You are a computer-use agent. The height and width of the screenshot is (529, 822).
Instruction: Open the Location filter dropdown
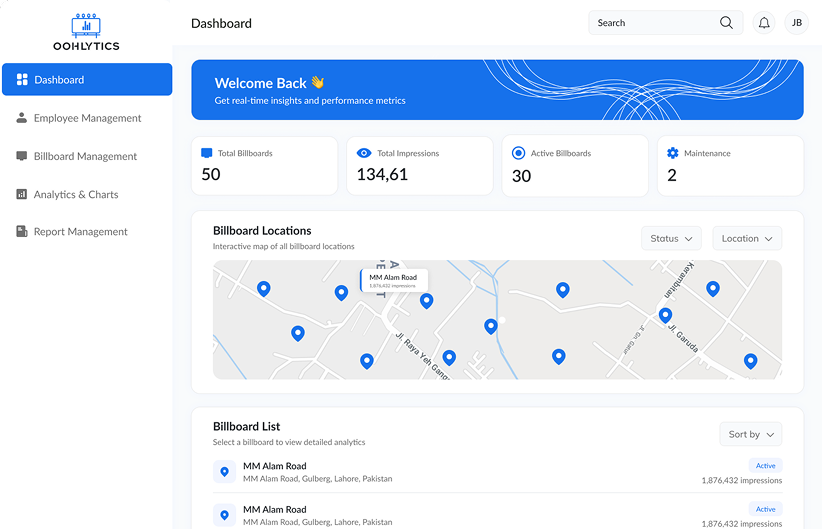point(747,239)
